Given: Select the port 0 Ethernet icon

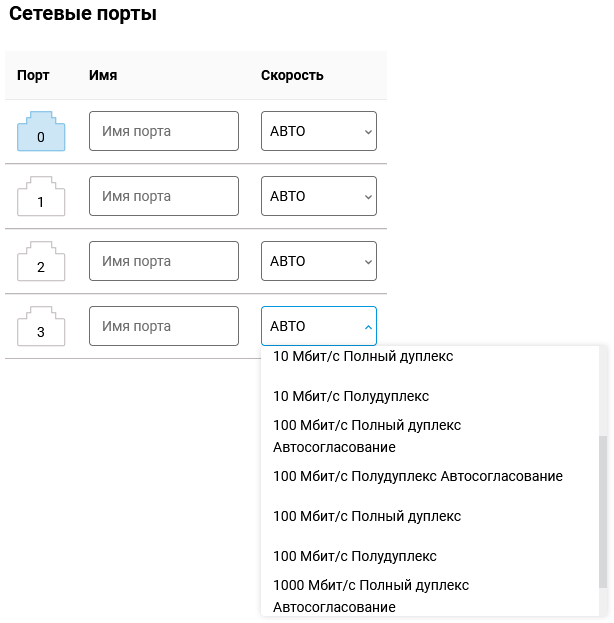Looking at the screenshot, I should pos(41,131).
